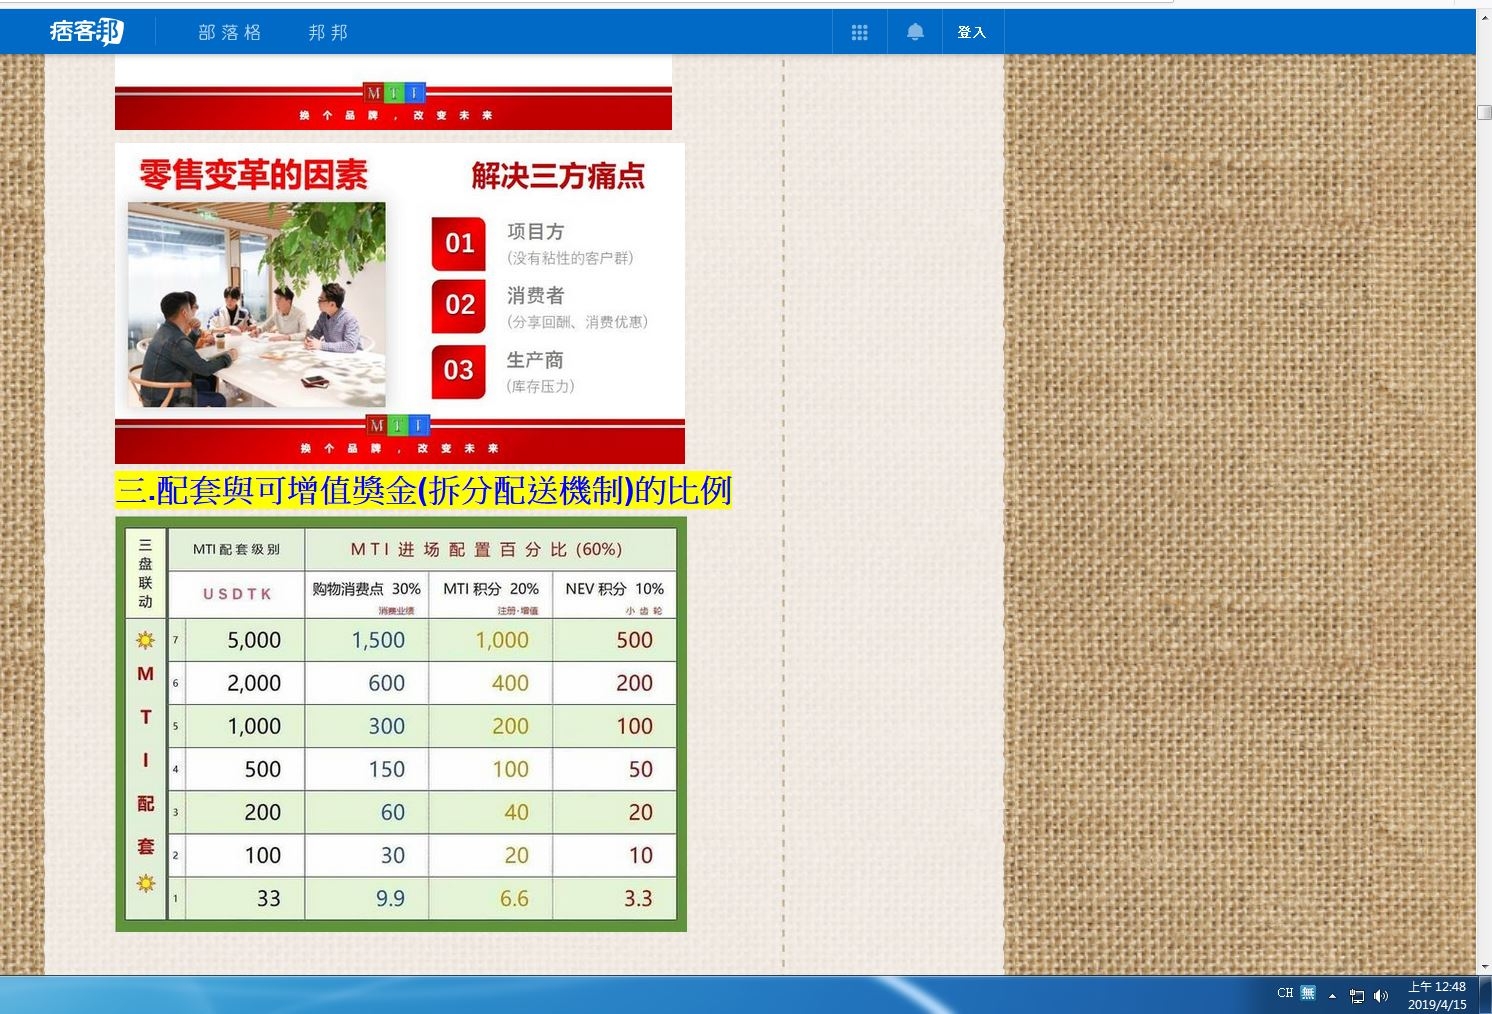
Task: Click the 5,000 cell in the table
Action: pos(245,640)
